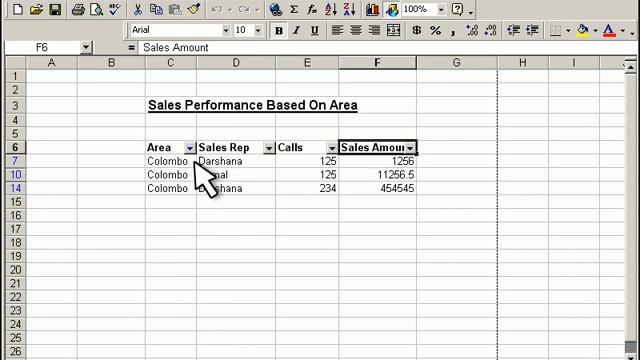
Task: Open Office Assistant help icon
Action: coord(458,9)
